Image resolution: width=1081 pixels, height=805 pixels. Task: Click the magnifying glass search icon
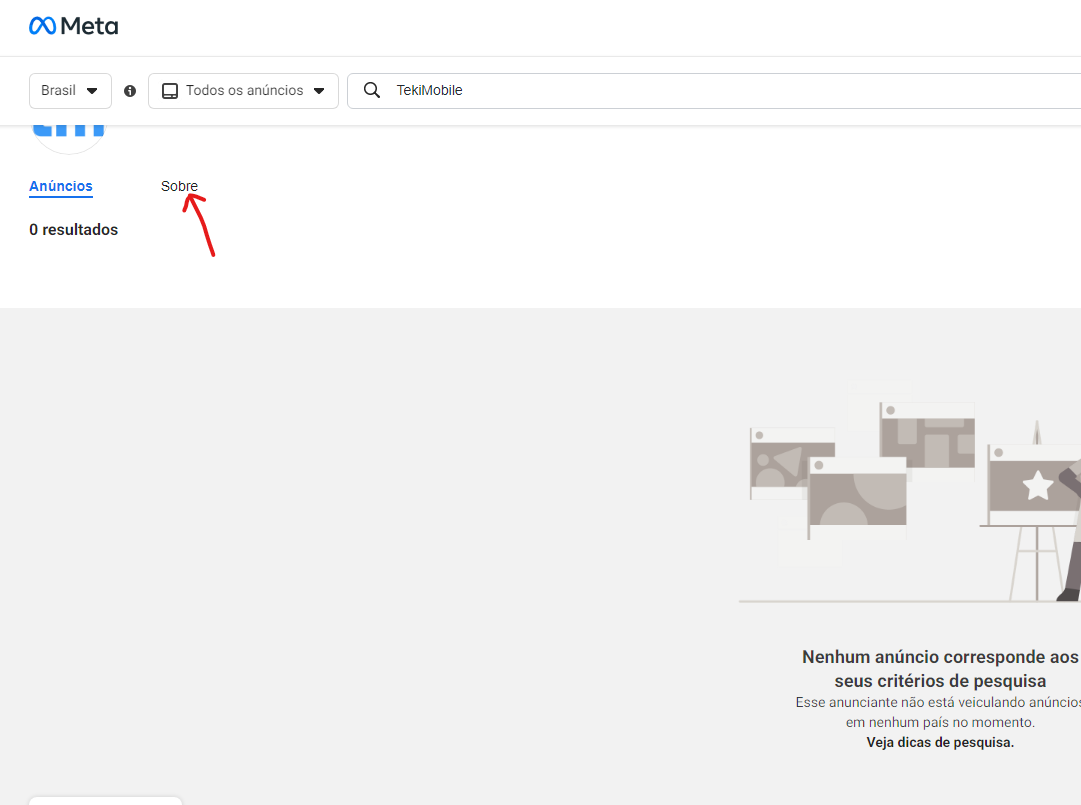pos(372,90)
